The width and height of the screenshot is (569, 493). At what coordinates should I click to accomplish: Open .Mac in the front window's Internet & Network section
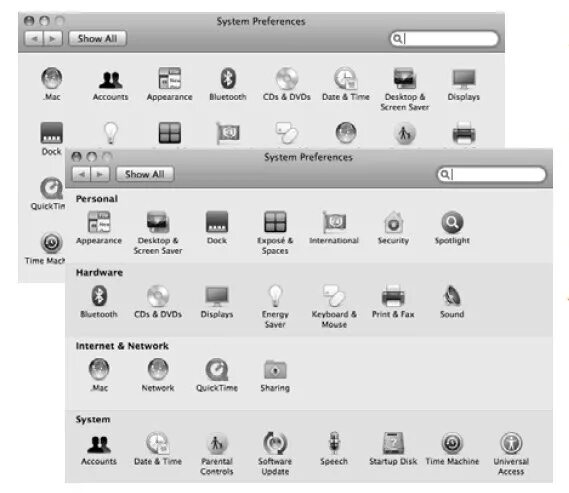click(x=99, y=375)
